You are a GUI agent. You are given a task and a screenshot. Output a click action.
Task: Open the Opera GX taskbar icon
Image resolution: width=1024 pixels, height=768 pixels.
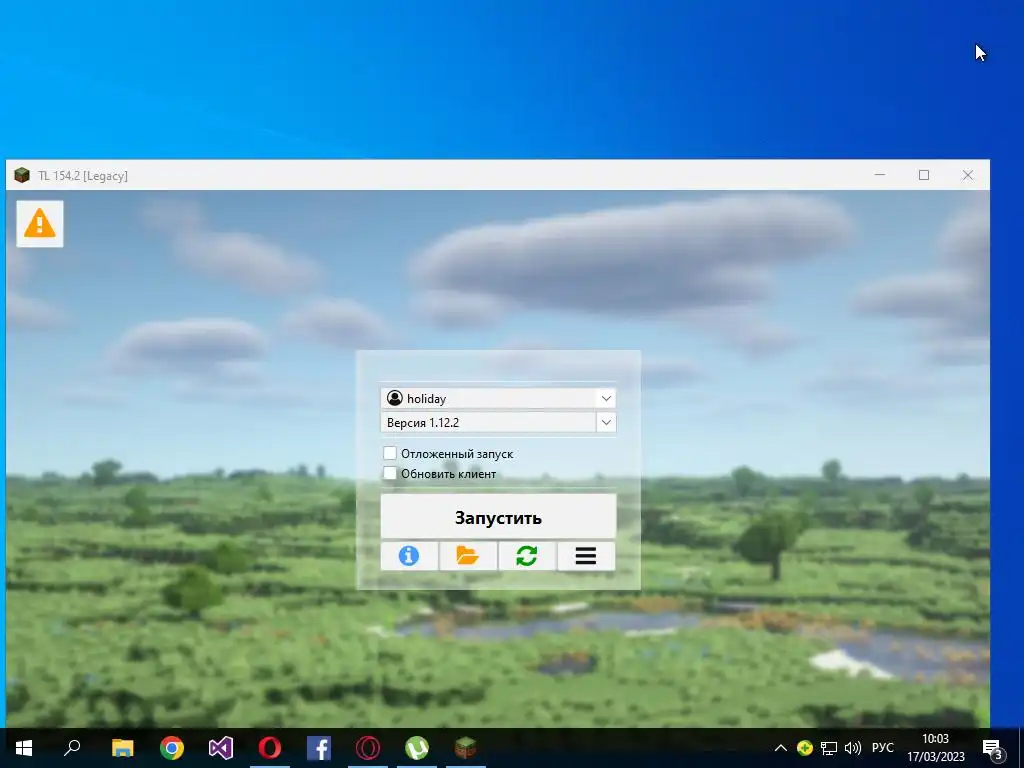[x=368, y=748]
